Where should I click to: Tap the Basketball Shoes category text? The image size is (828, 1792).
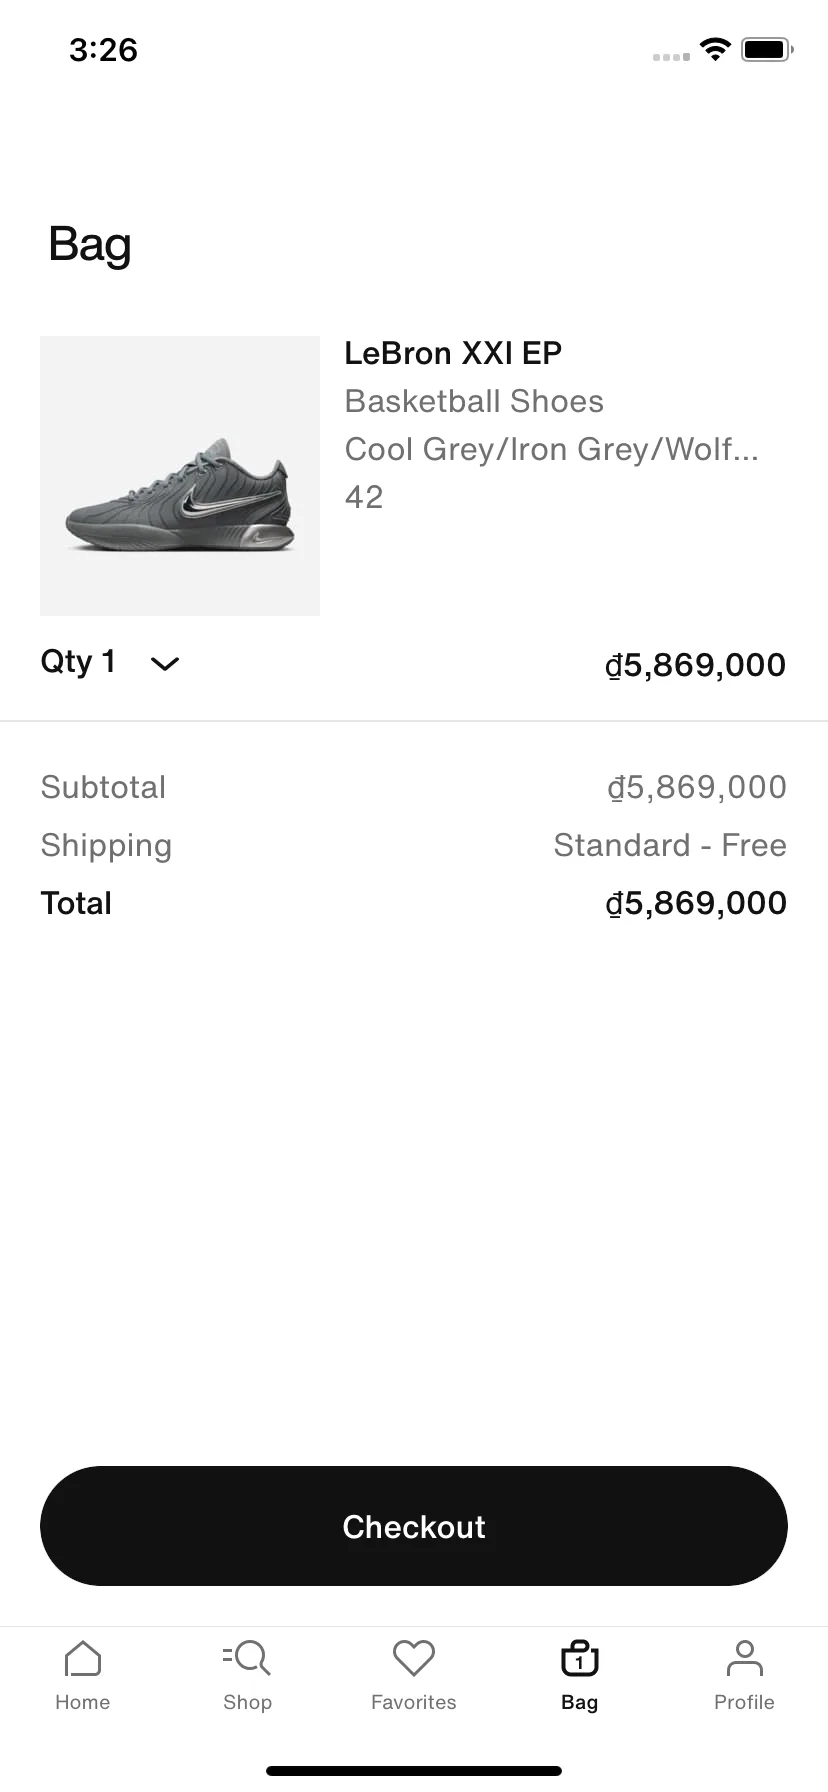pos(474,401)
